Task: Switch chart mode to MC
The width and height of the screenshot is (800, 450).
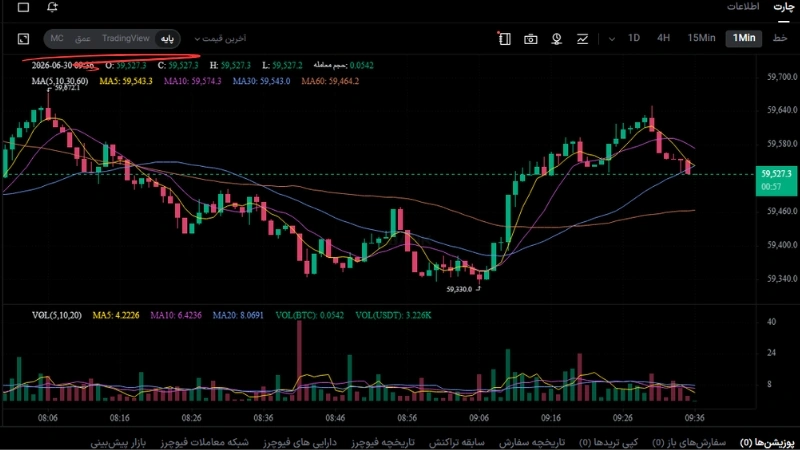Action: click(57, 38)
